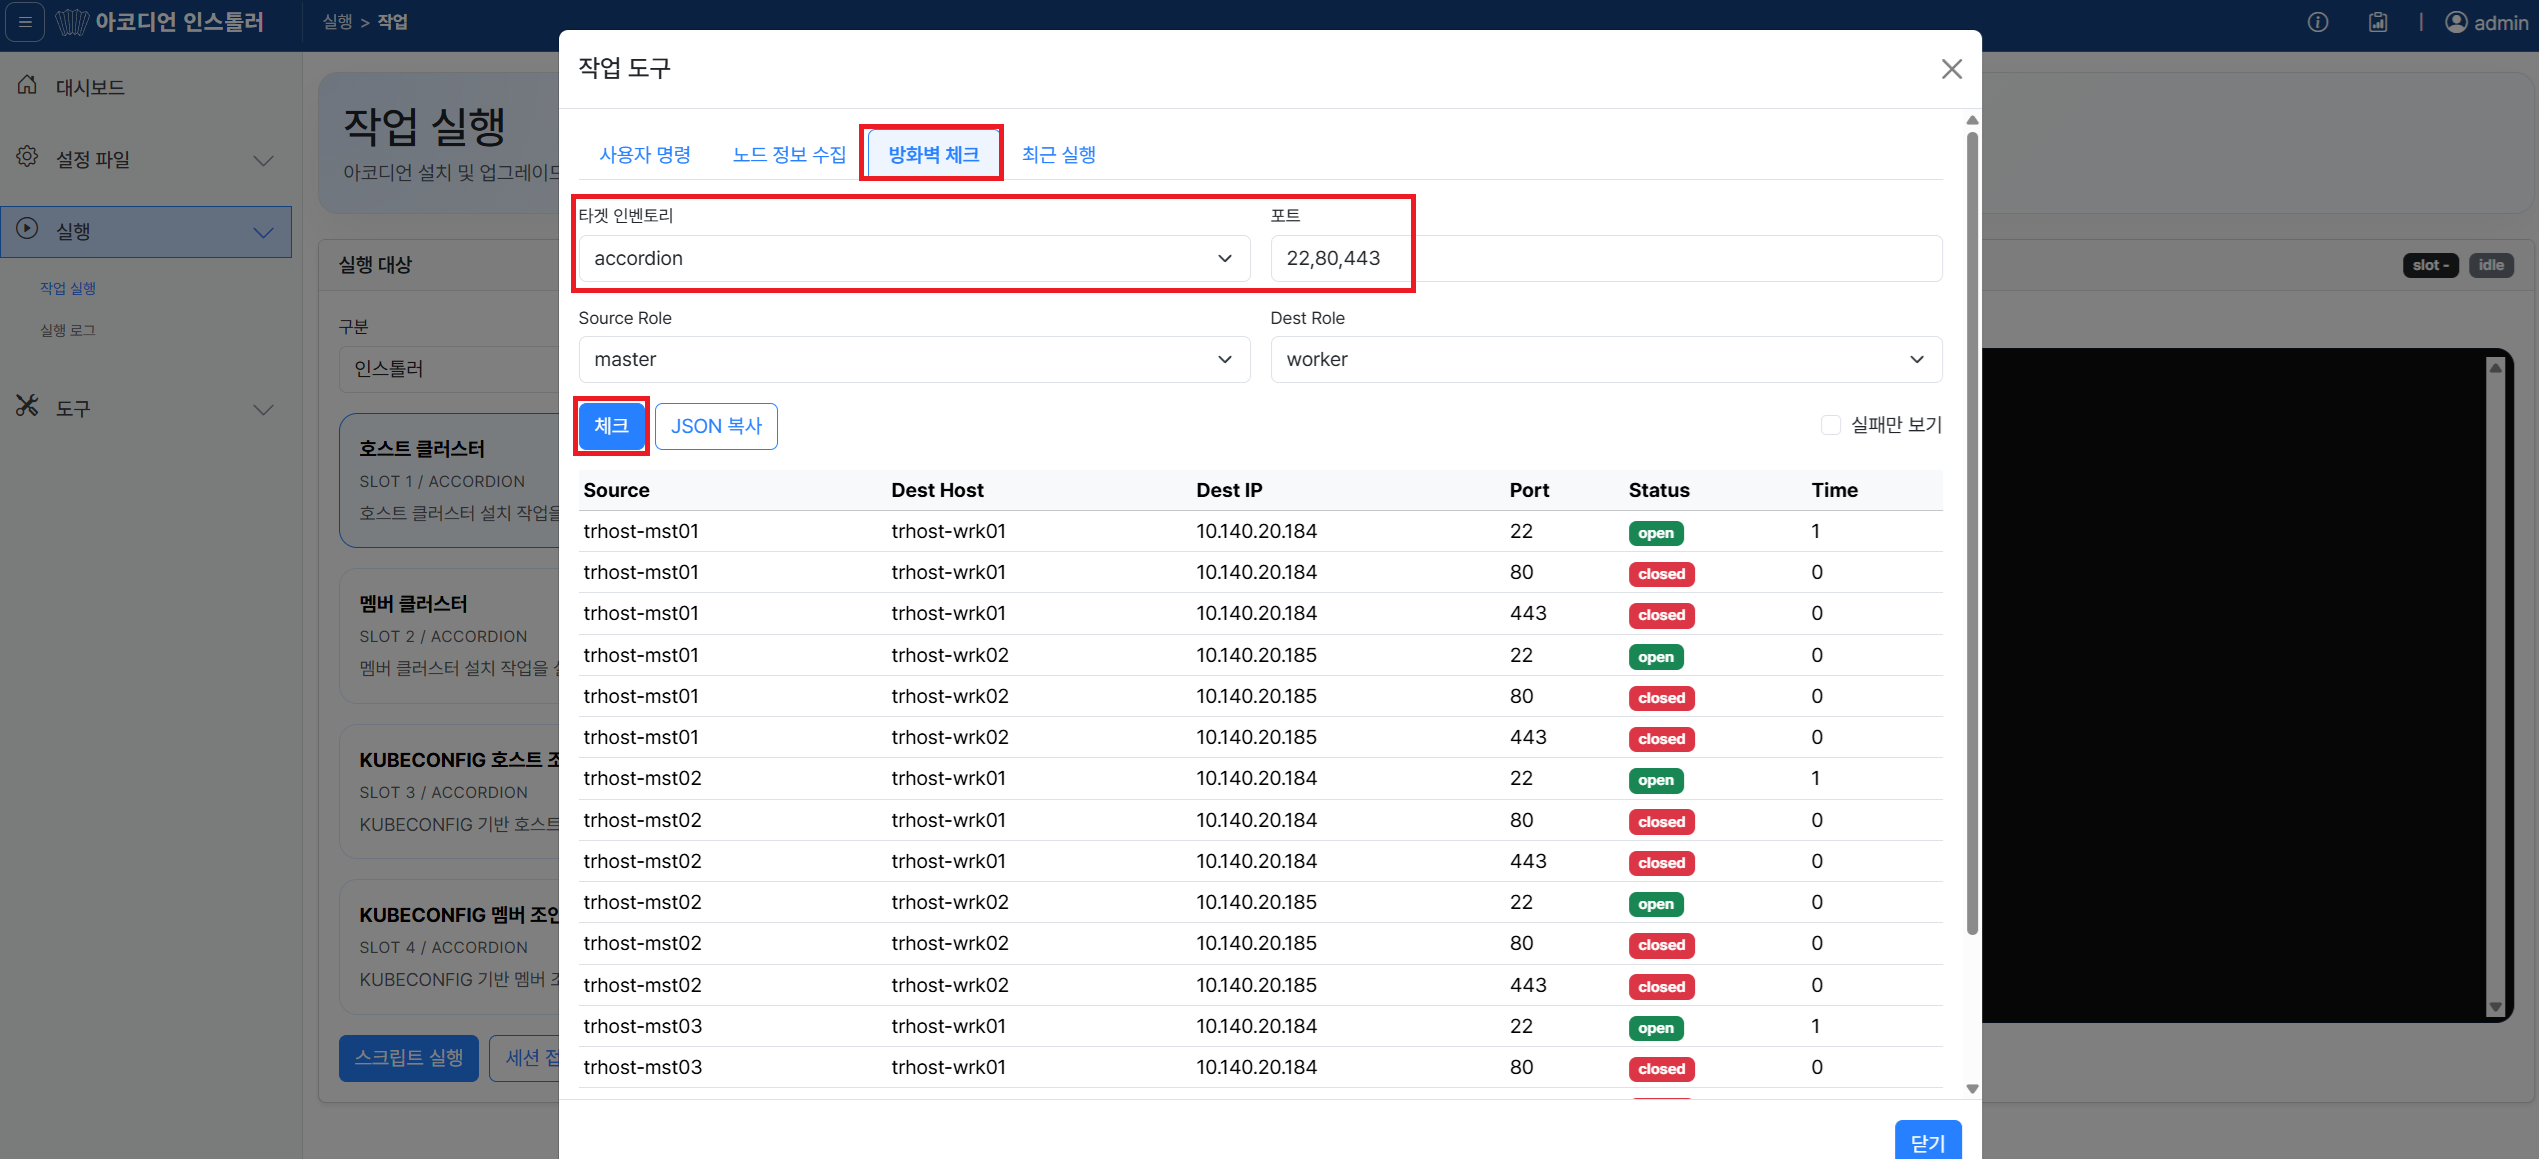The height and width of the screenshot is (1159, 2539).
Task: Open the 타겟 인벤토리 accordion dropdown
Action: point(914,258)
